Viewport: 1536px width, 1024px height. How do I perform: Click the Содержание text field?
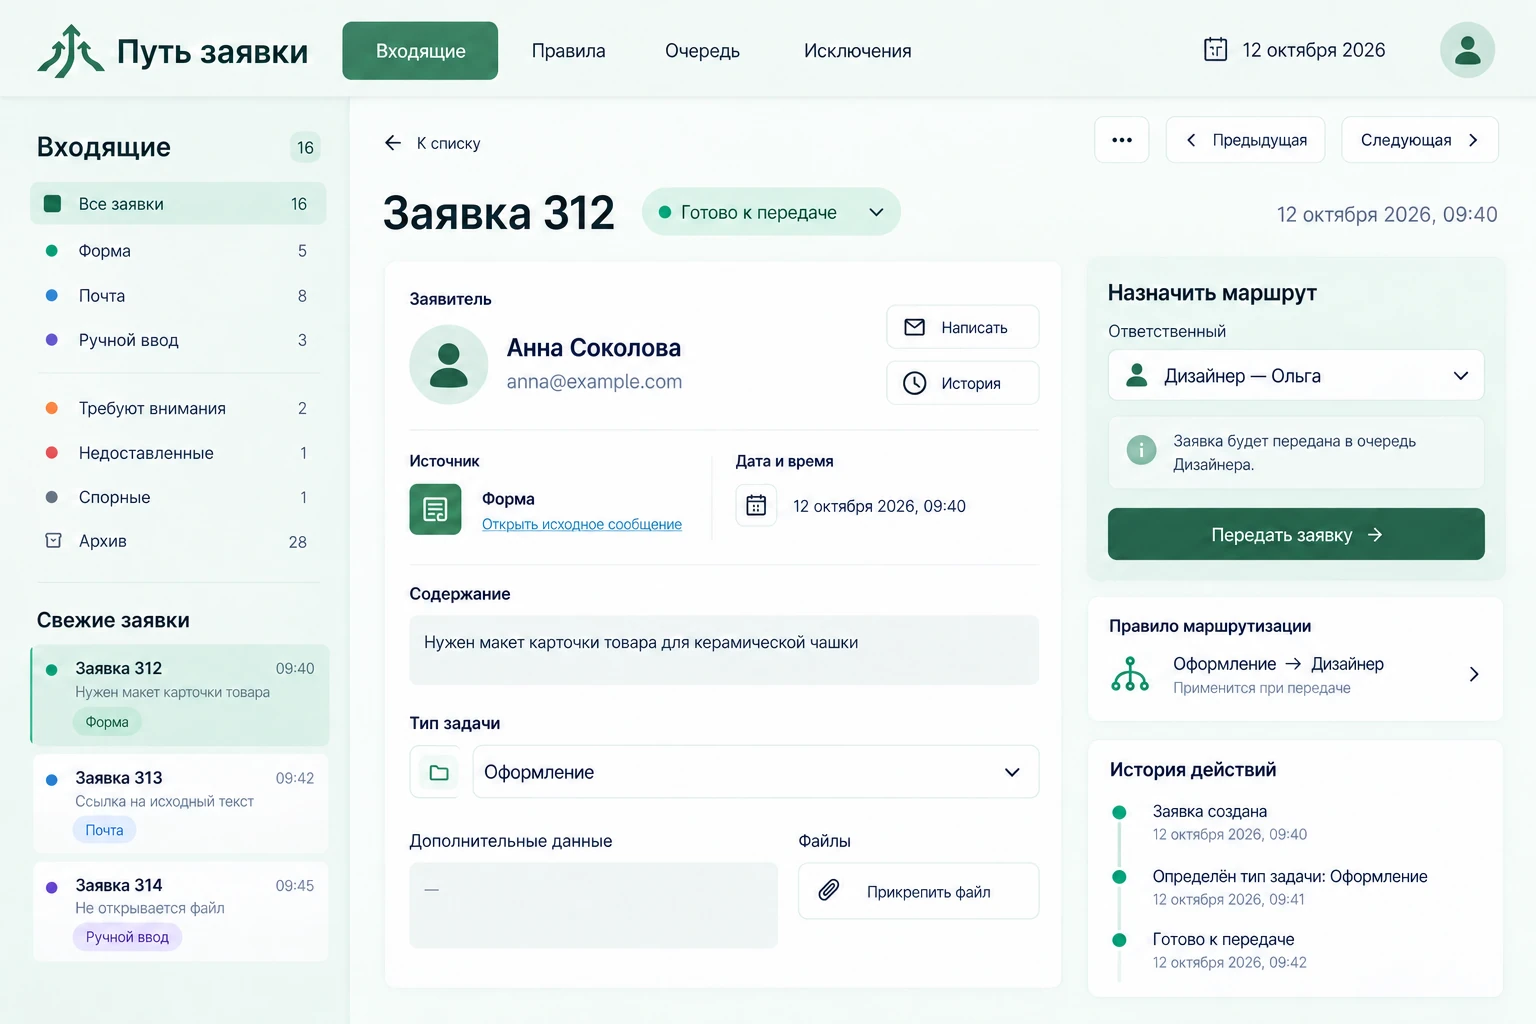(724, 650)
